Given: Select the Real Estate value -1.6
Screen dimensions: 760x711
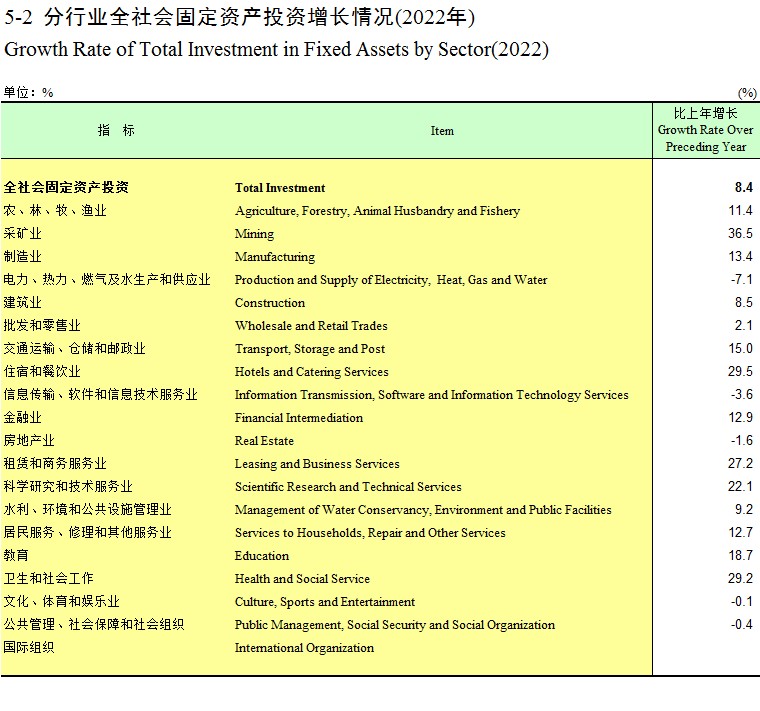Looking at the screenshot, I should pos(742,440).
